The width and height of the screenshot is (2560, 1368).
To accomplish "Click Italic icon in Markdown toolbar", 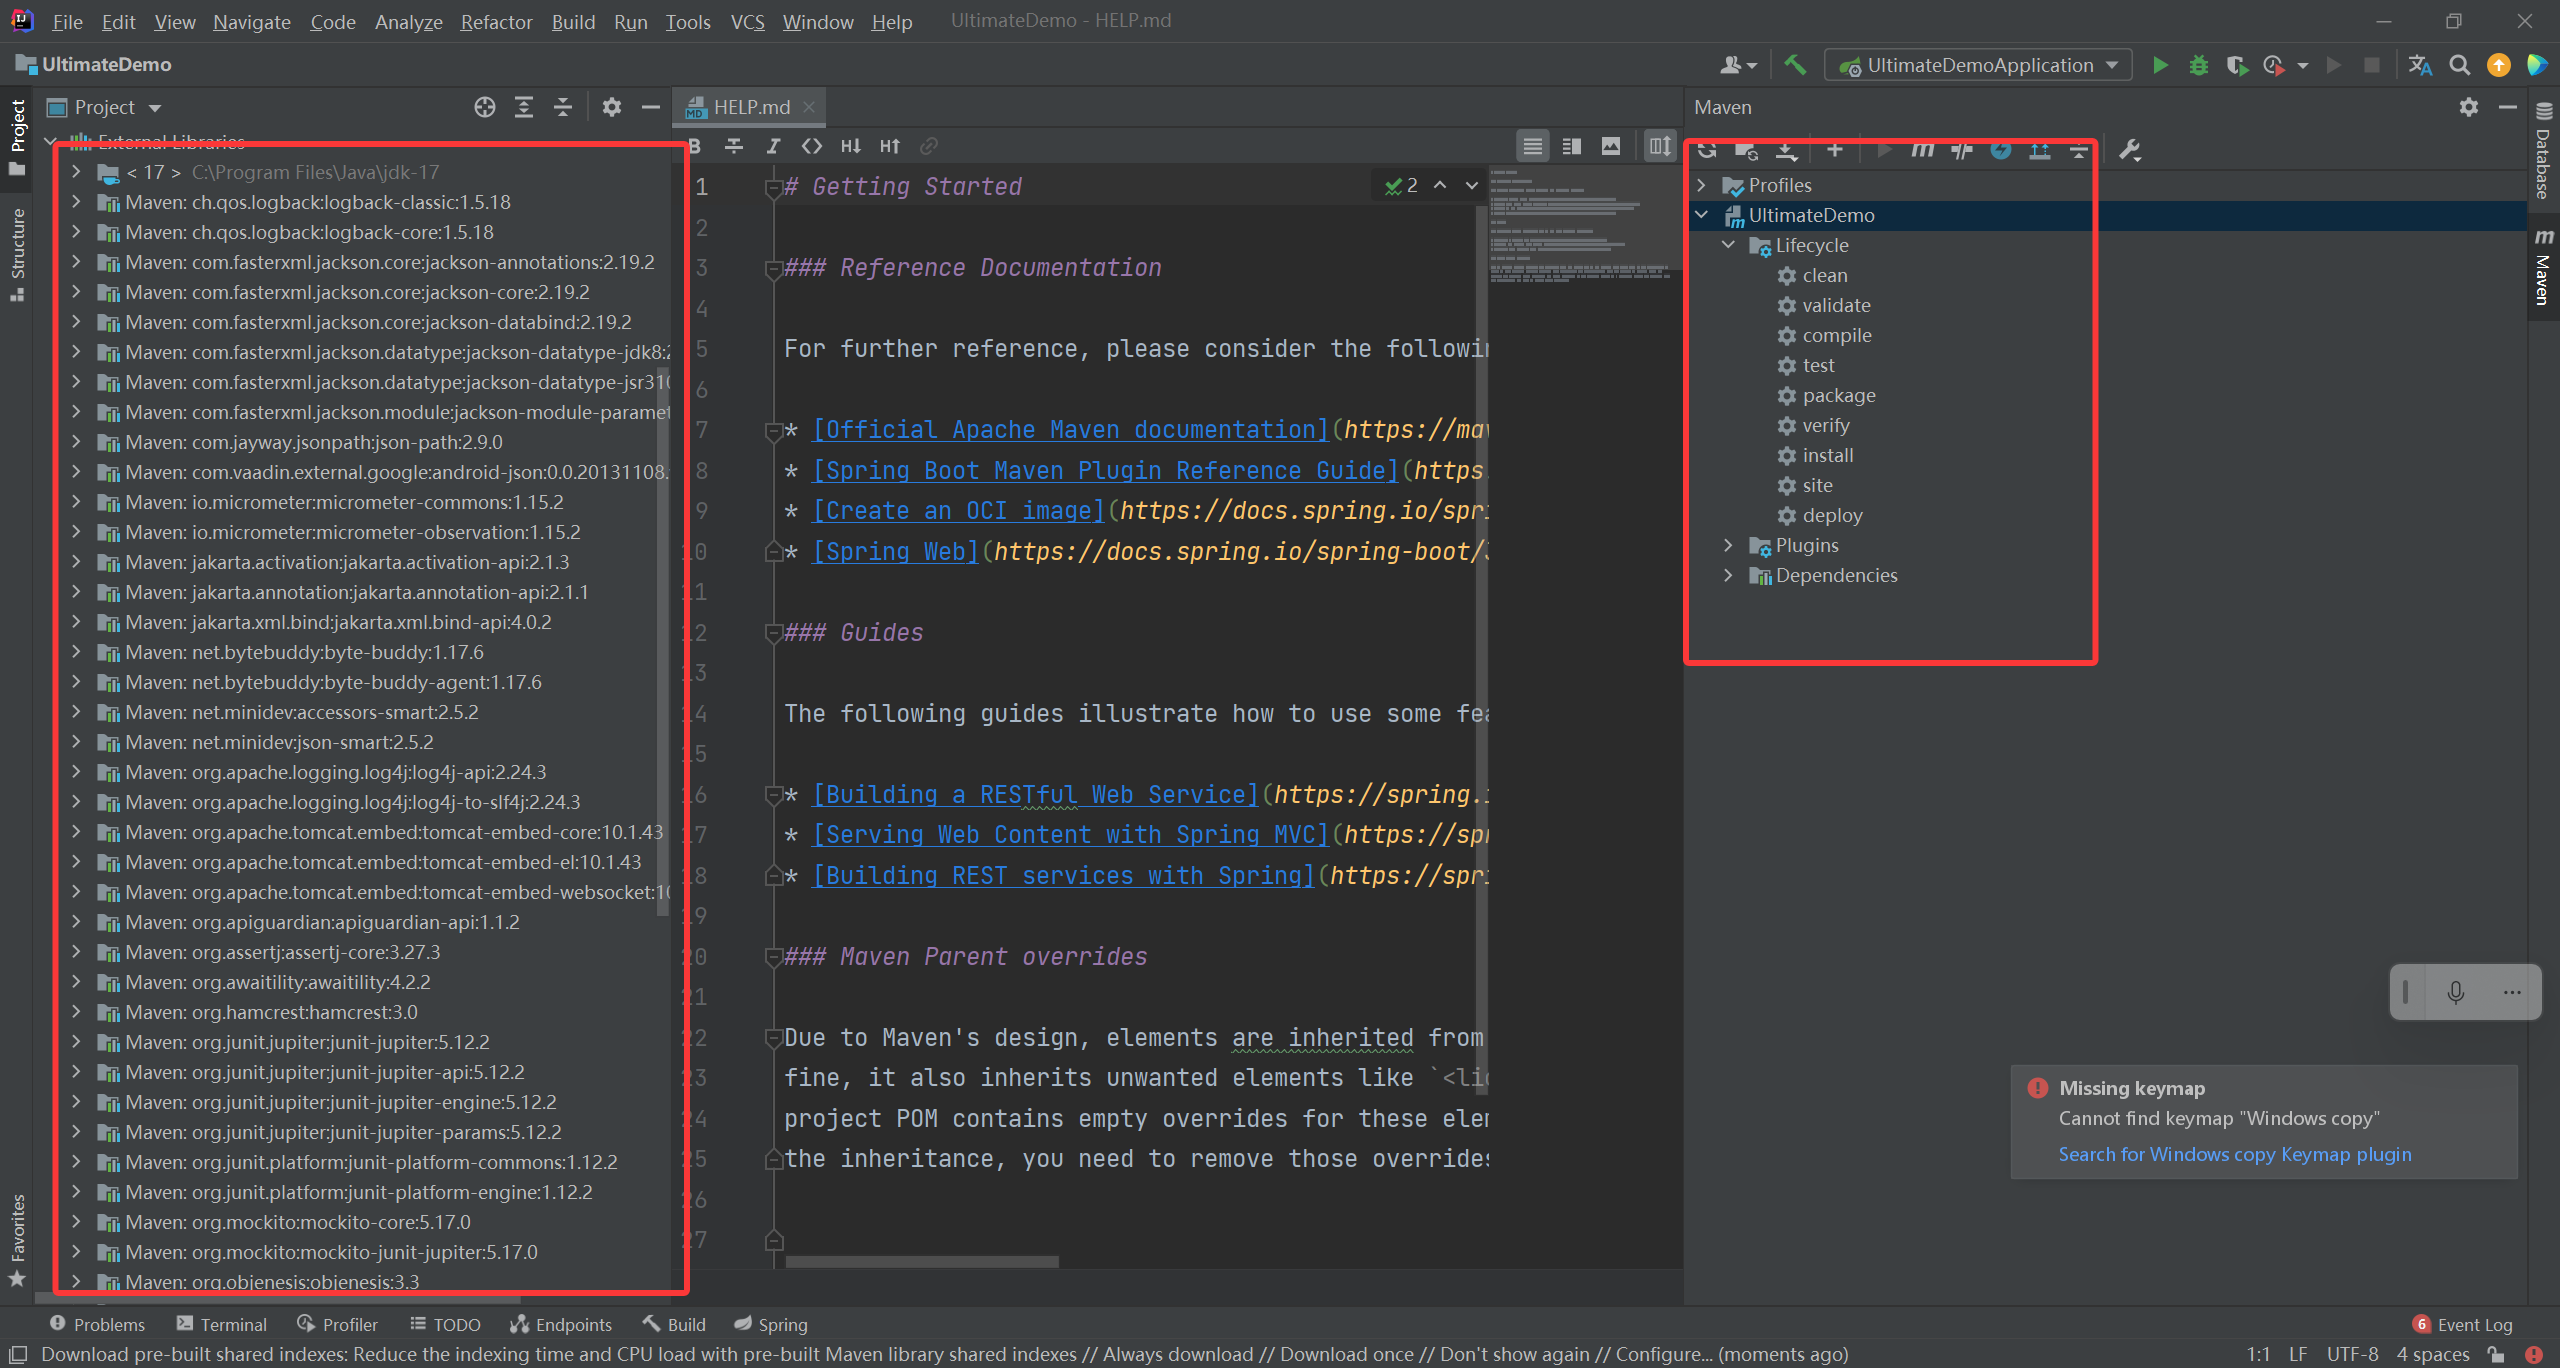I will [773, 146].
